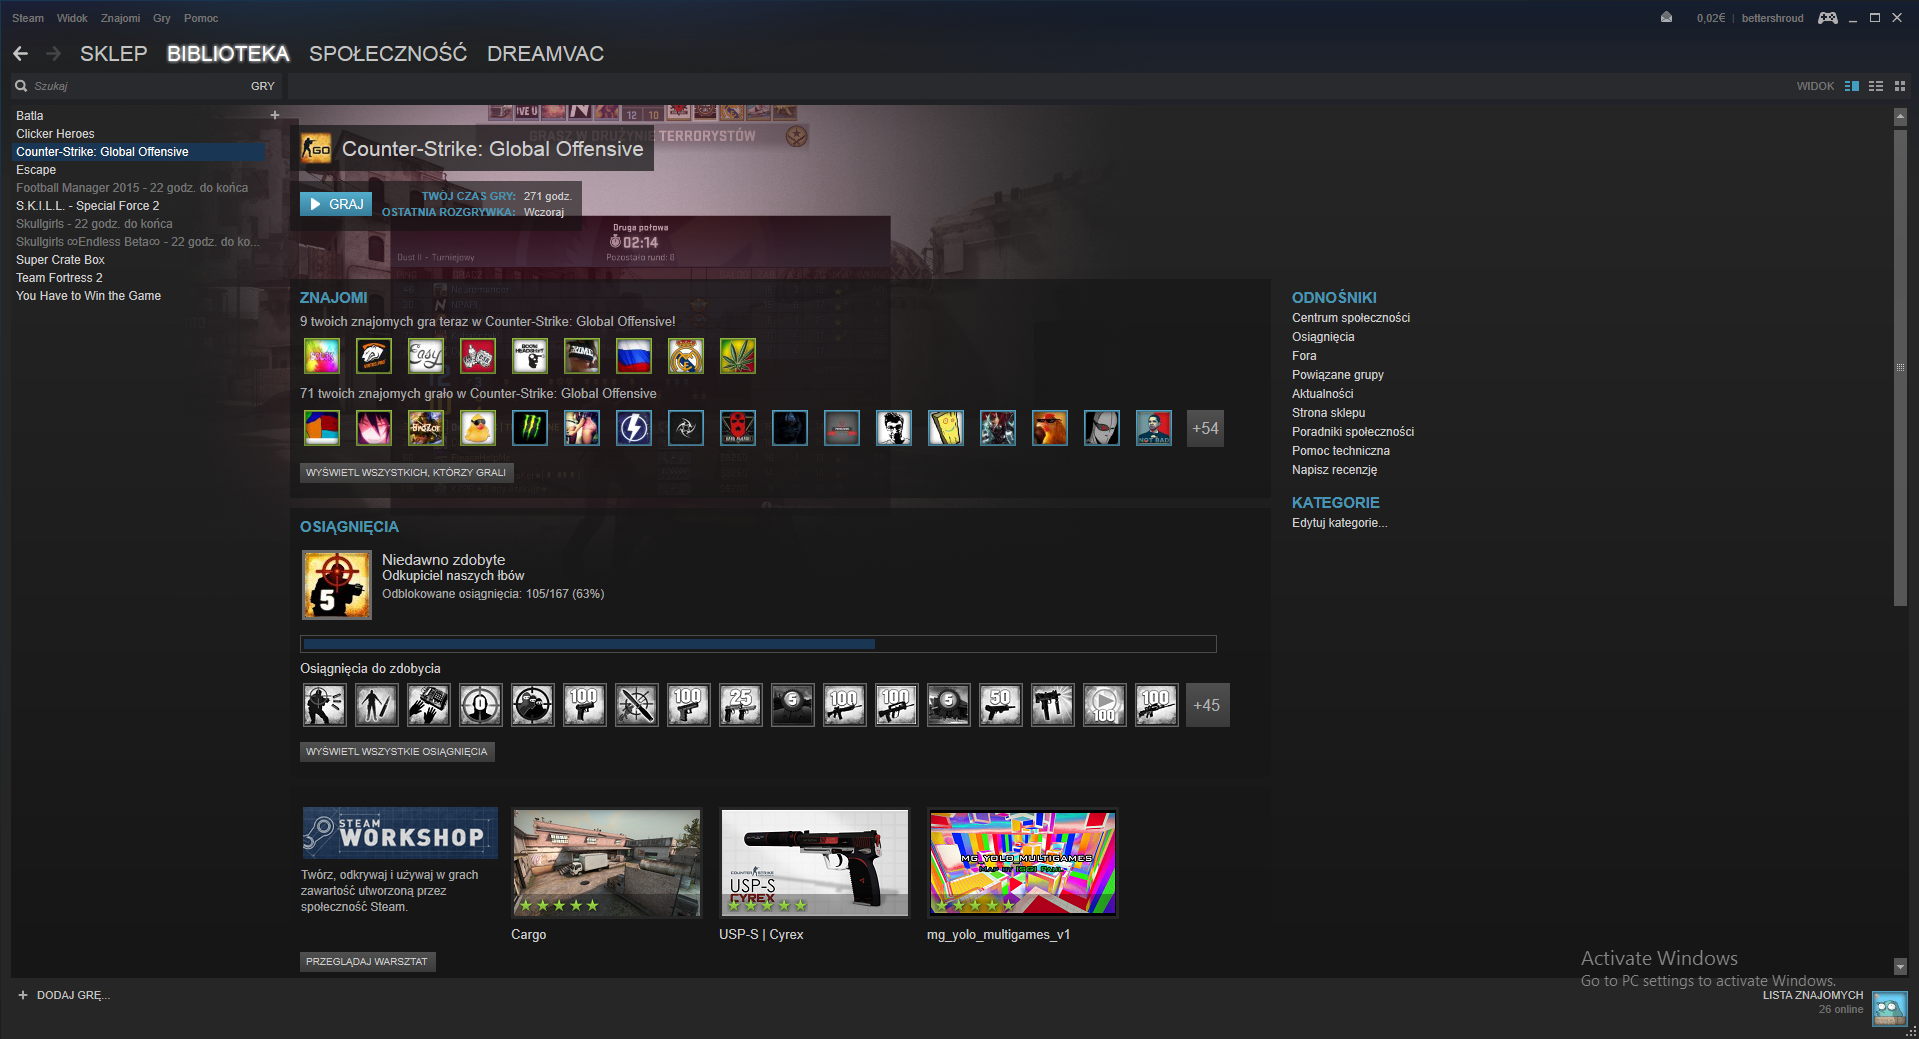Image resolution: width=1919 pixels, height=1039 pixels.
Task: Open the rubber duck friend avatar
Action: [478, 428]
